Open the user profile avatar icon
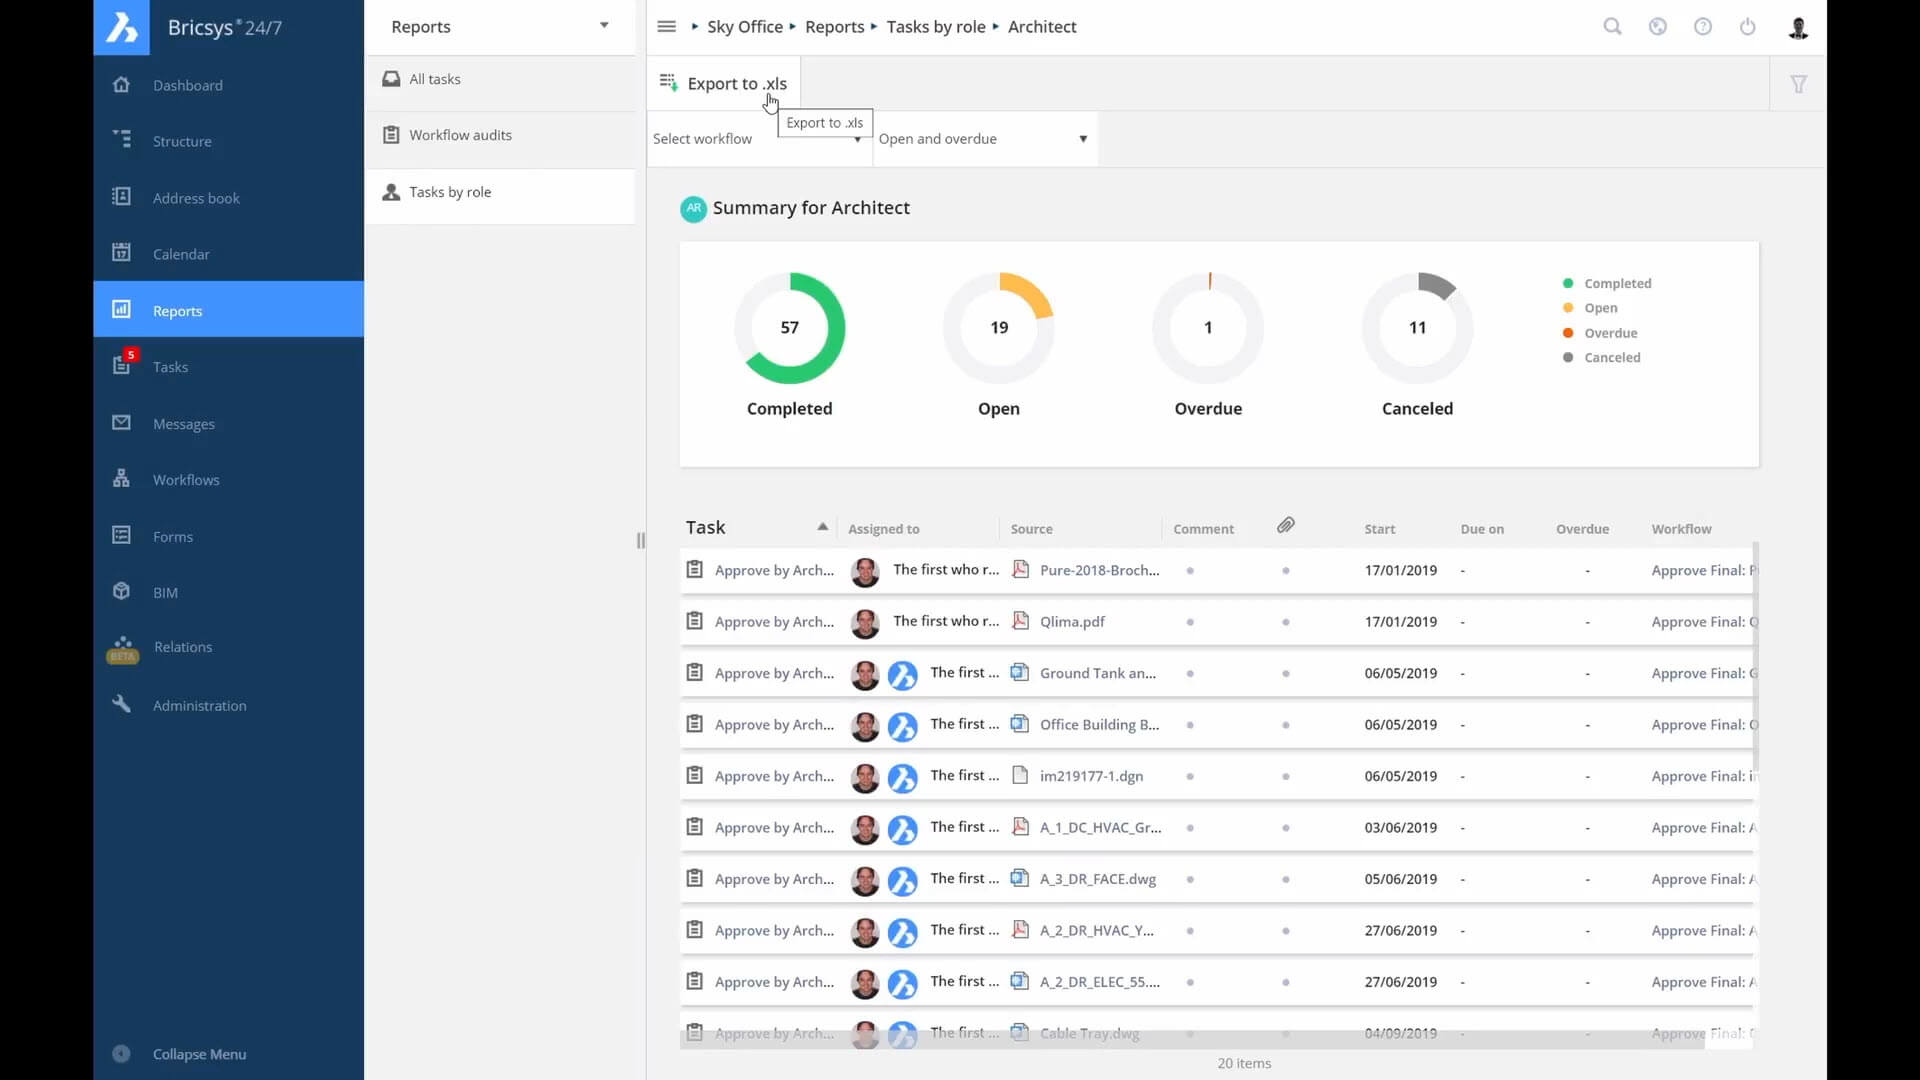The height and width of the screenshot is (1080, 1920). click(1798, 28)
